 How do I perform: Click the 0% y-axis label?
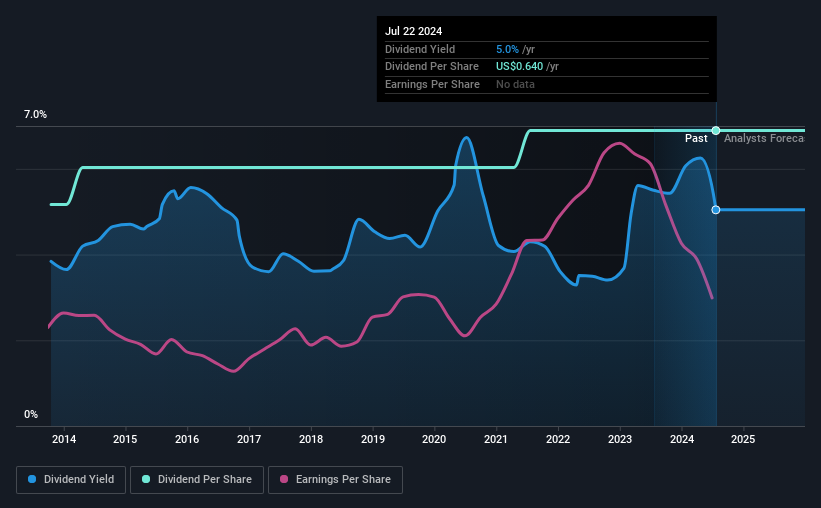pos(31,414)
